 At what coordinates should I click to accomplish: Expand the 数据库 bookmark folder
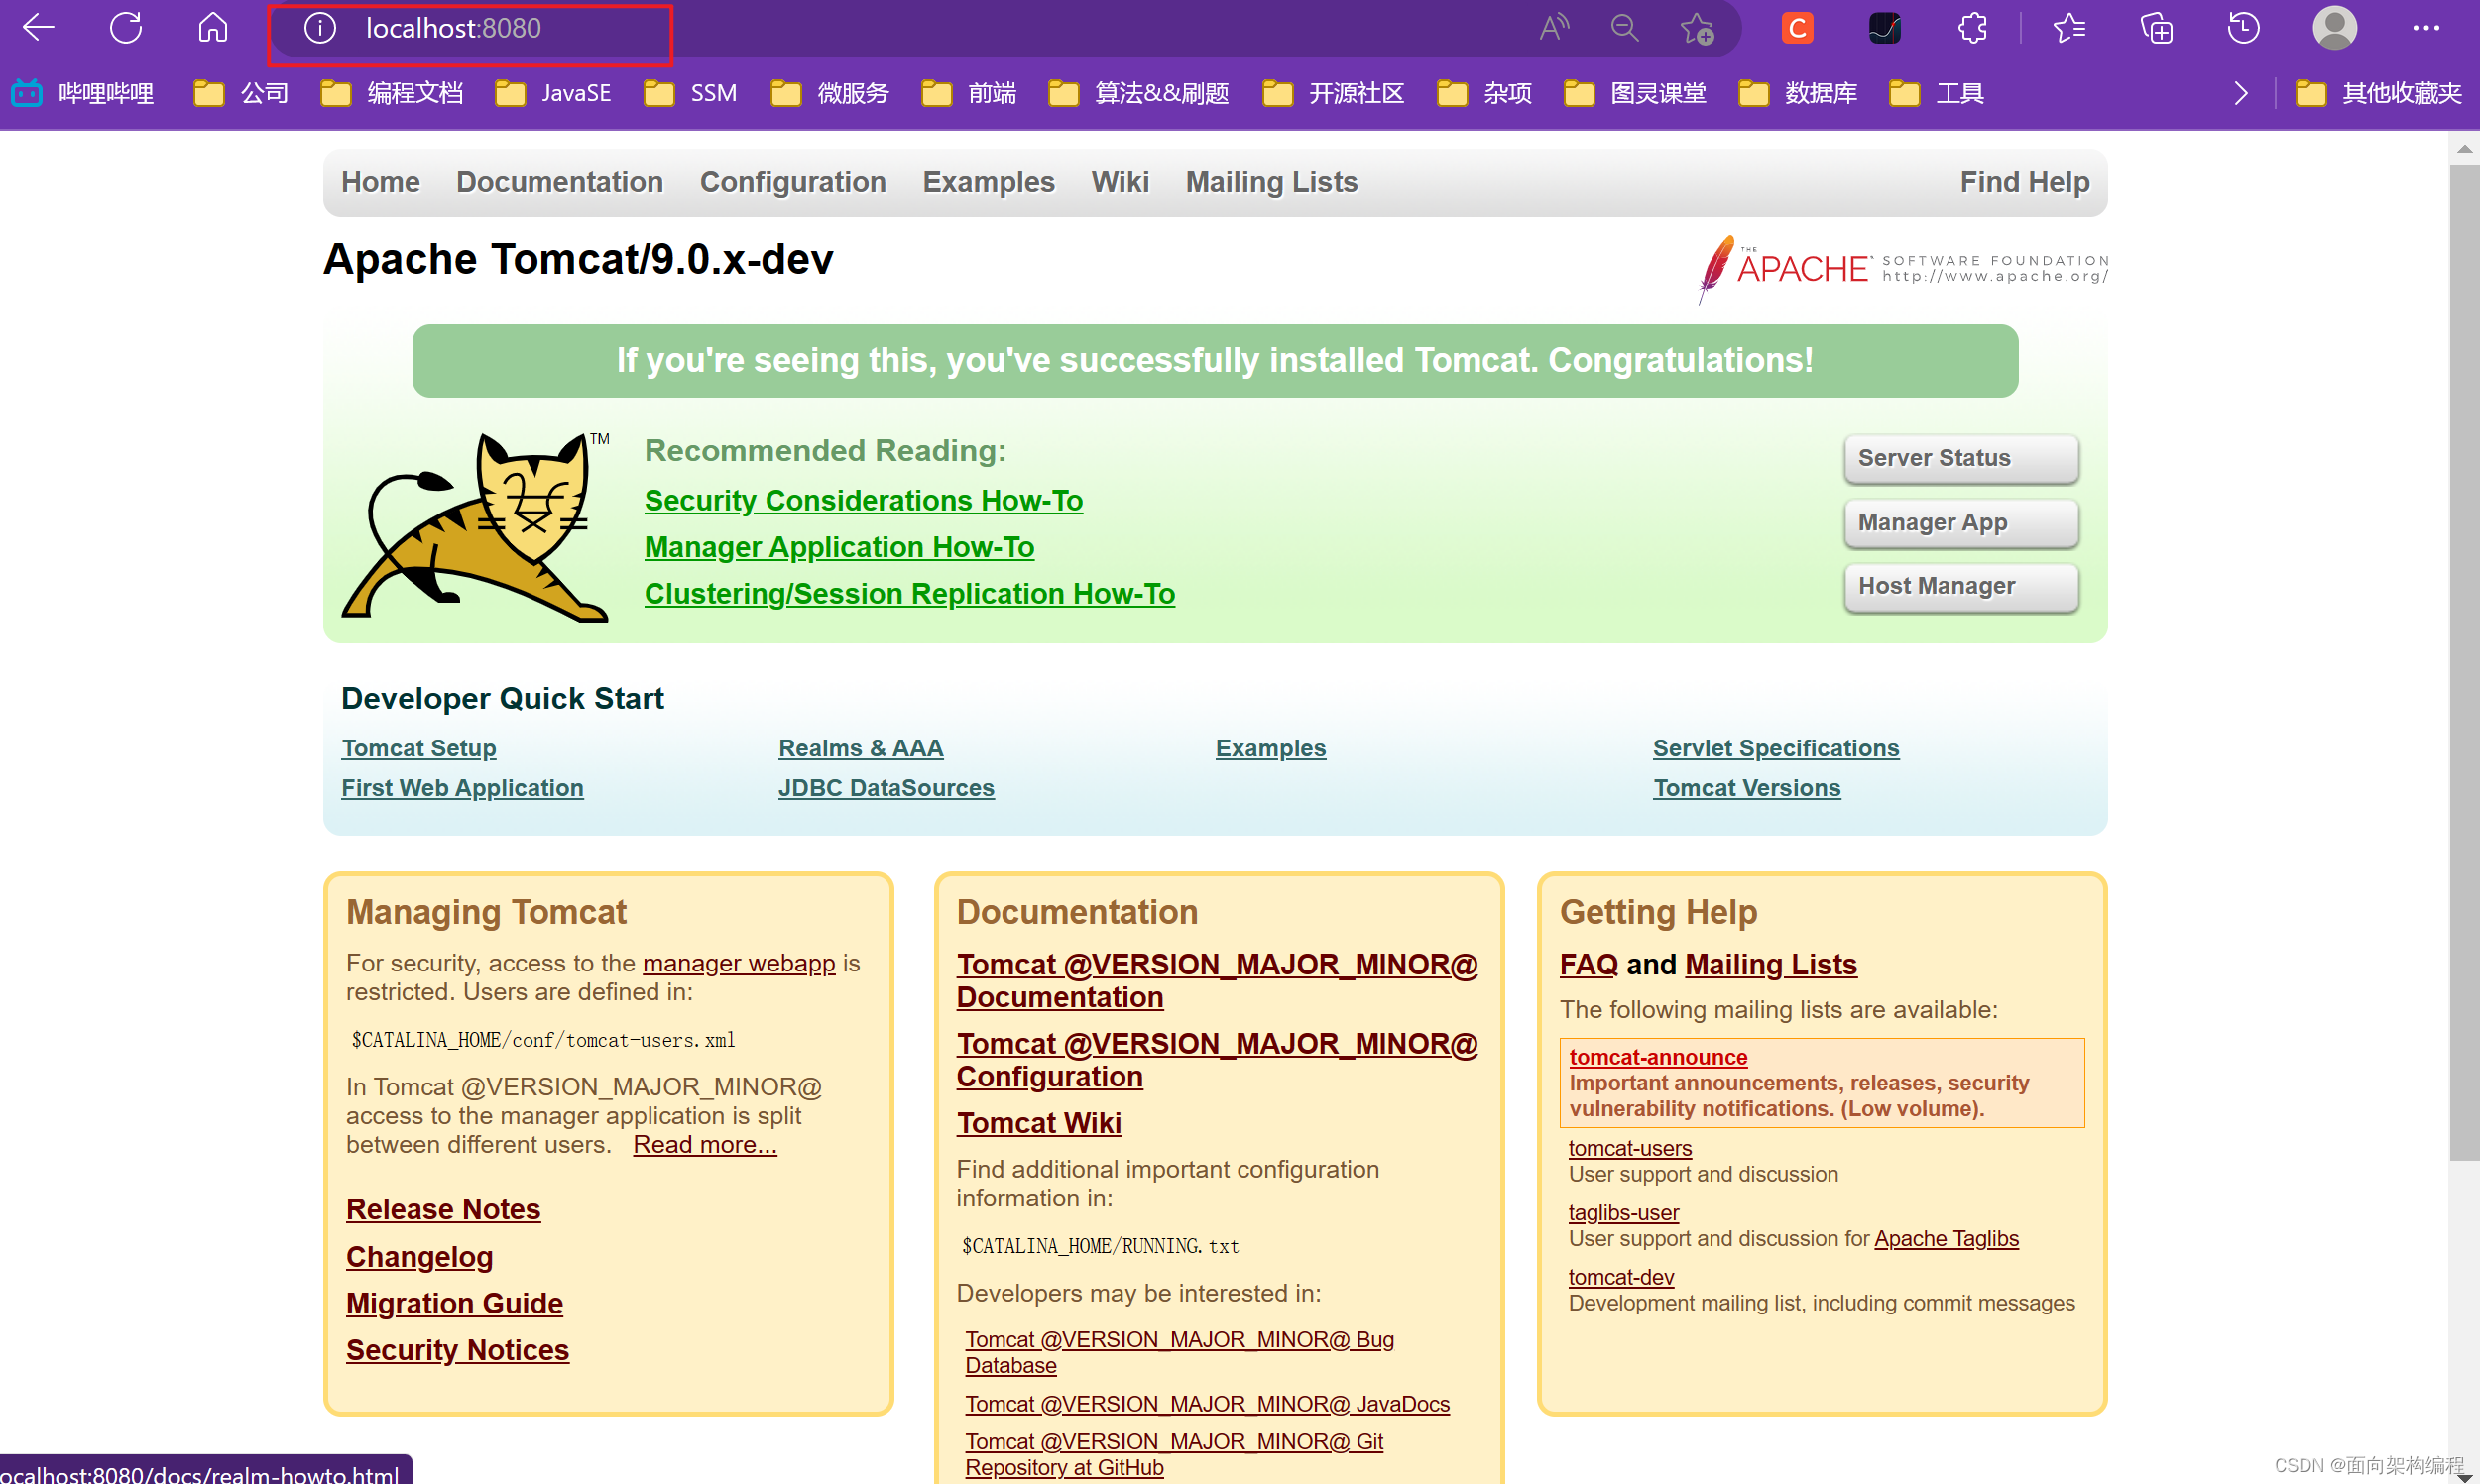click(x=1798, y=94)
